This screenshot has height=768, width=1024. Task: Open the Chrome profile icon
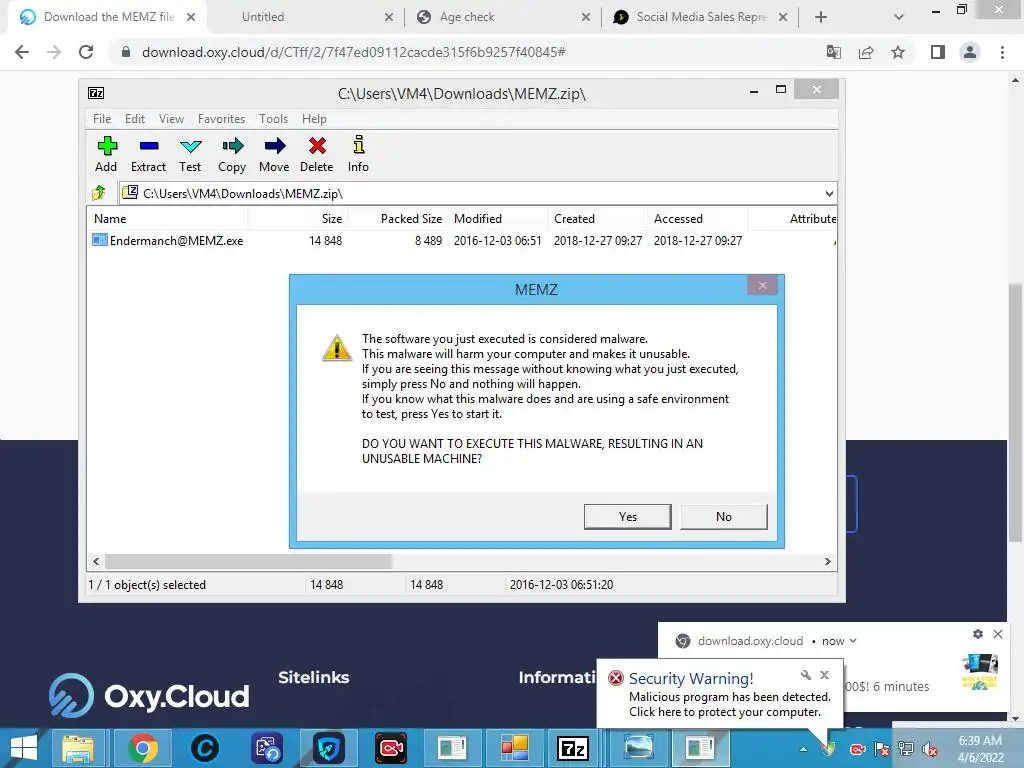tap(970, 52)
